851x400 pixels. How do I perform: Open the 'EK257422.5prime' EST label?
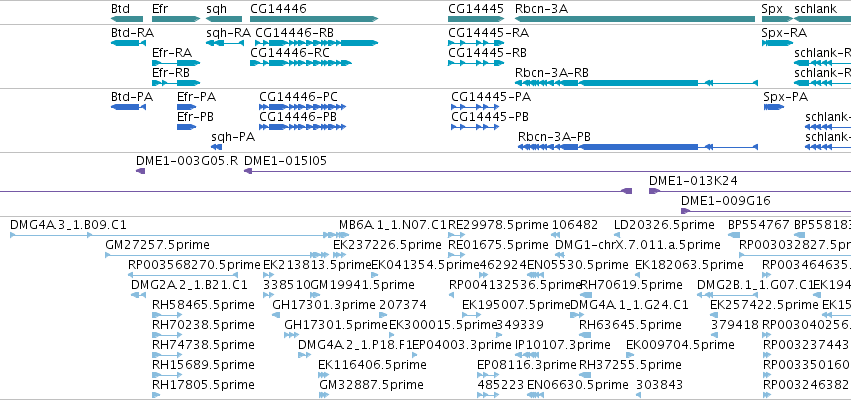click(764, 307)
